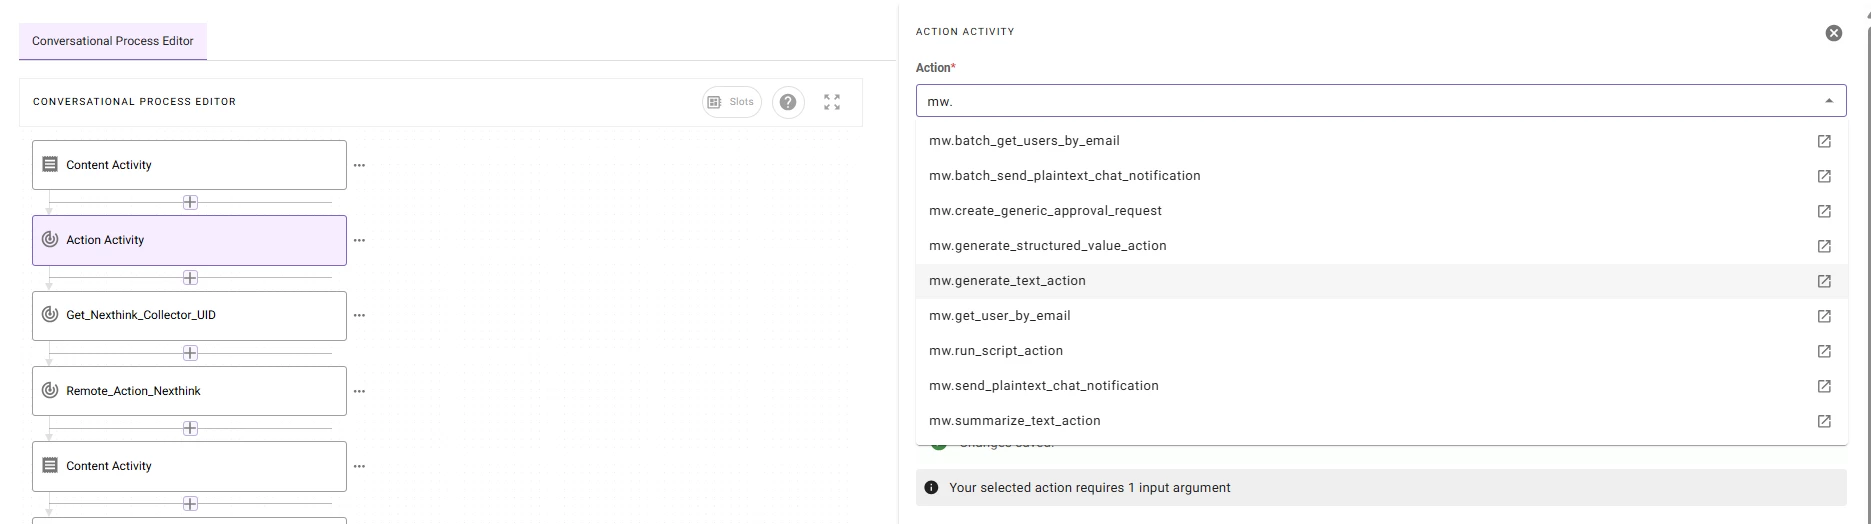The height and width of the screenshot is (524, 1871).
Task: Choose mw.generate_structured_value_action from list
Action: tap(1047, 246)
